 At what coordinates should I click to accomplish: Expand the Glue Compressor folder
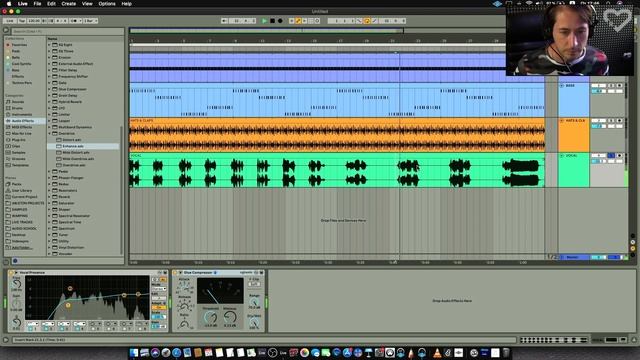click(x=49, y=89)
